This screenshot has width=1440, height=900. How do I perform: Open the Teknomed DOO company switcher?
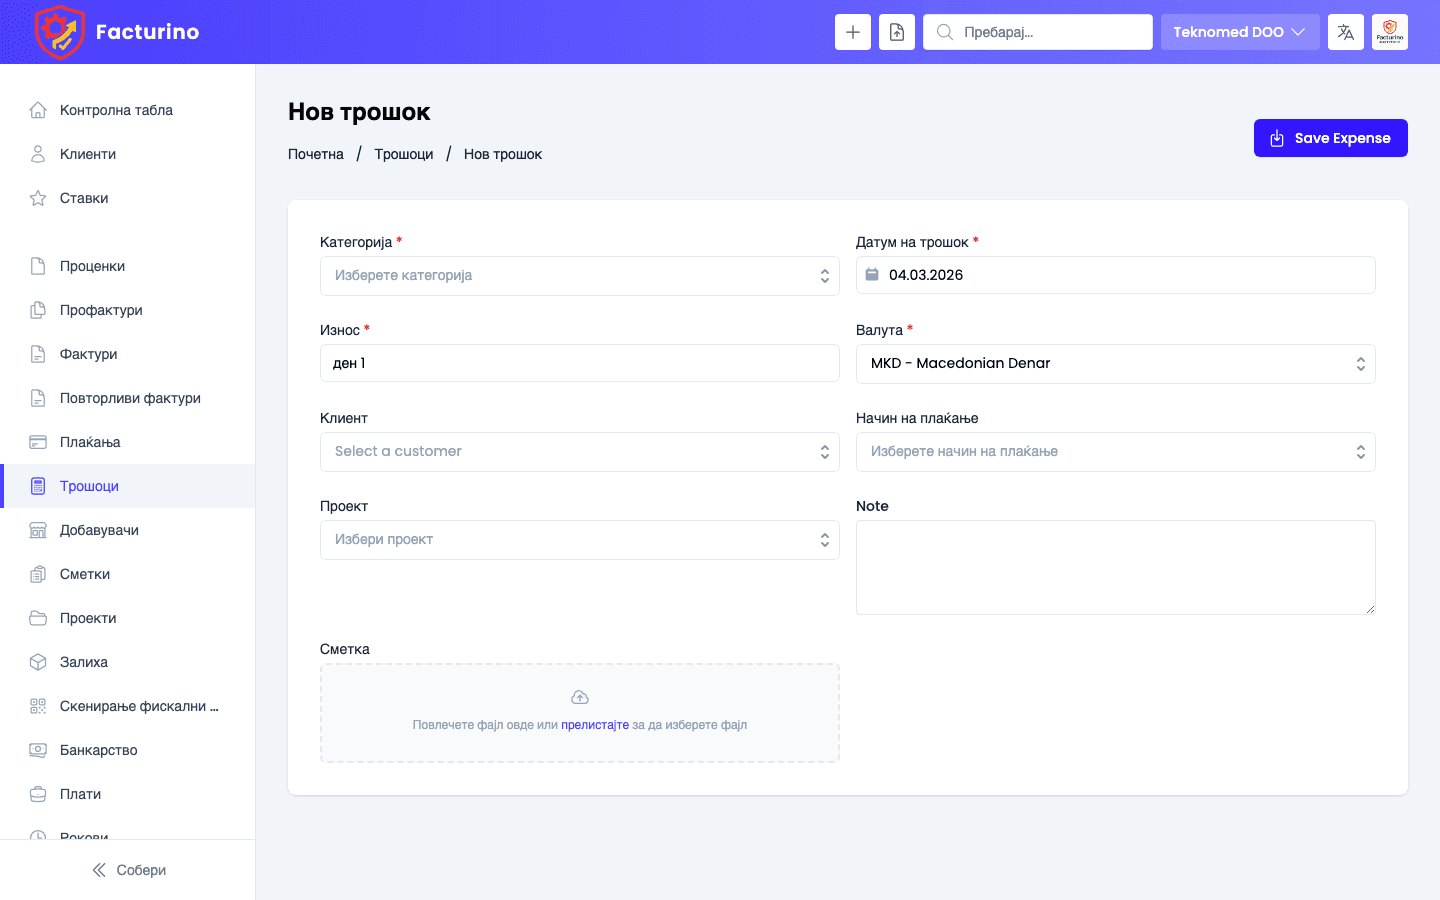1239,31
